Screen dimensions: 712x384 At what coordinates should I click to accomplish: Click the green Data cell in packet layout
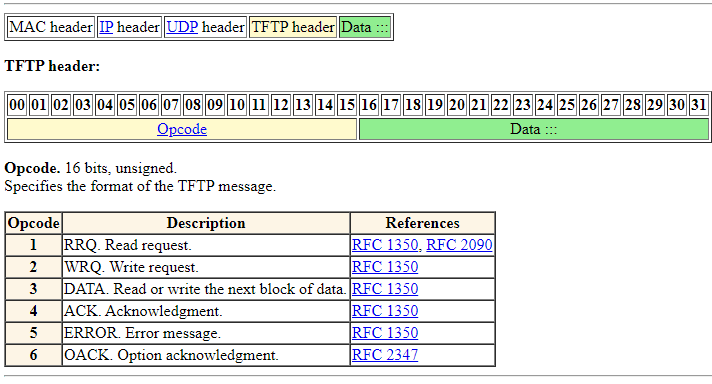(365, 27)
